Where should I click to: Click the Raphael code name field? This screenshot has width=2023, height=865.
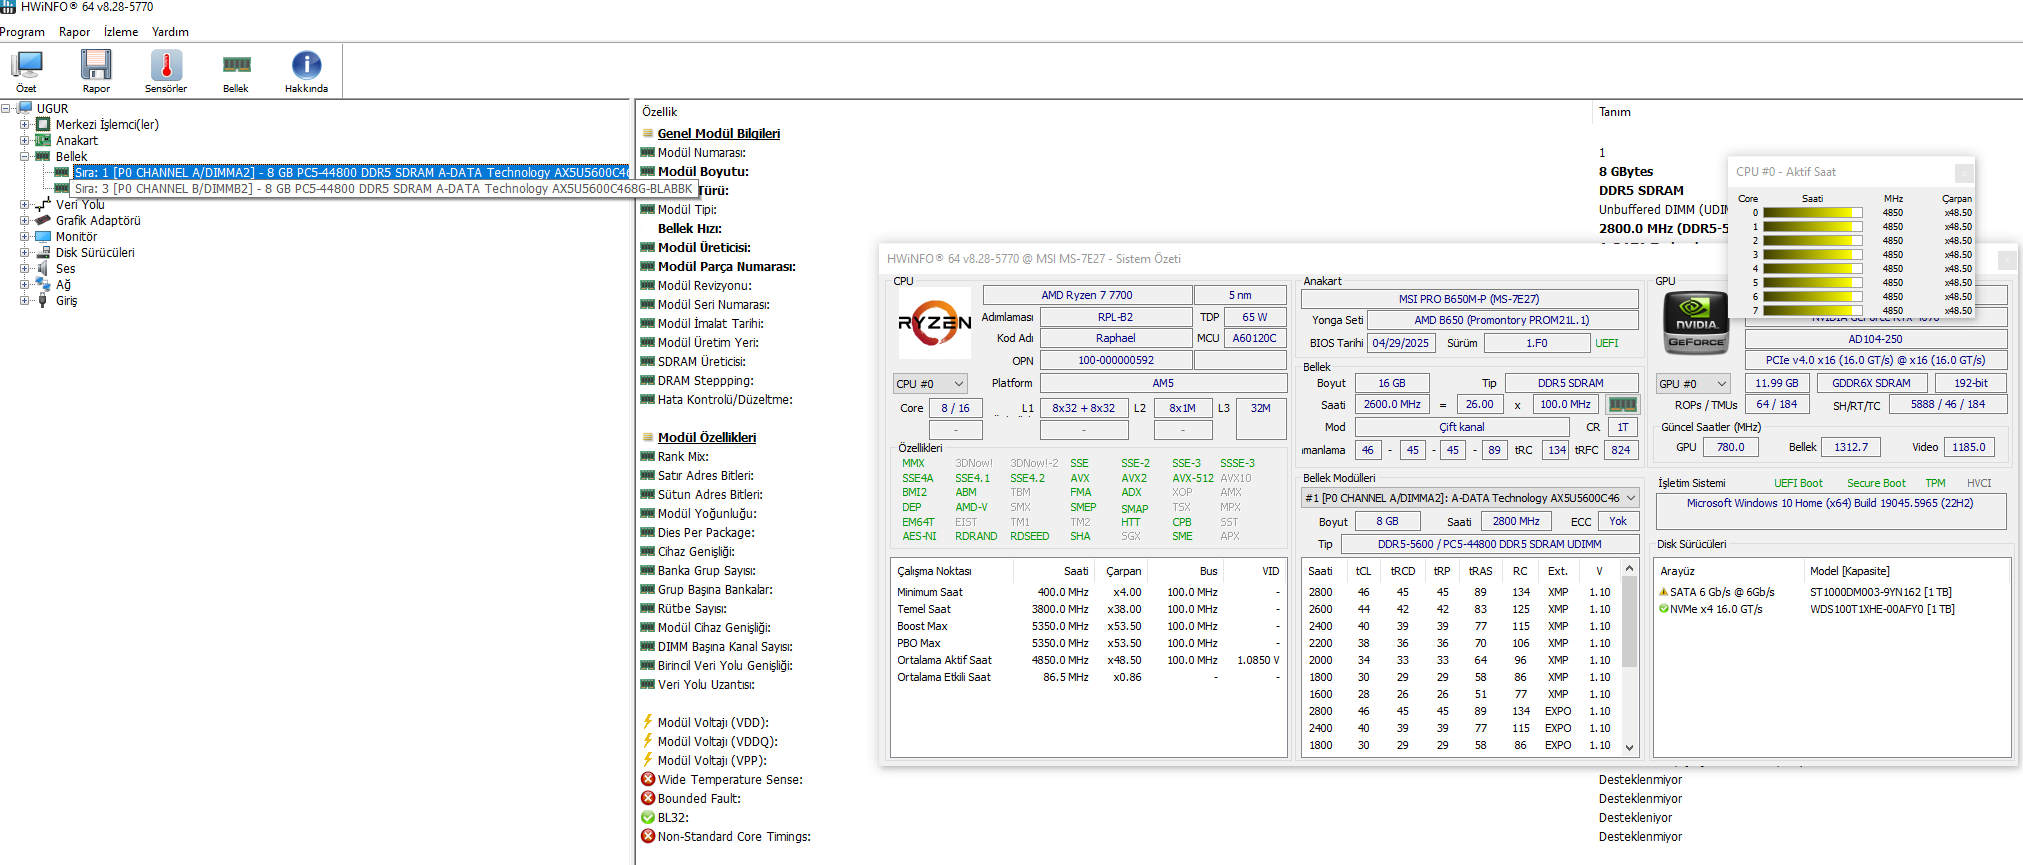click(1116, 338)
